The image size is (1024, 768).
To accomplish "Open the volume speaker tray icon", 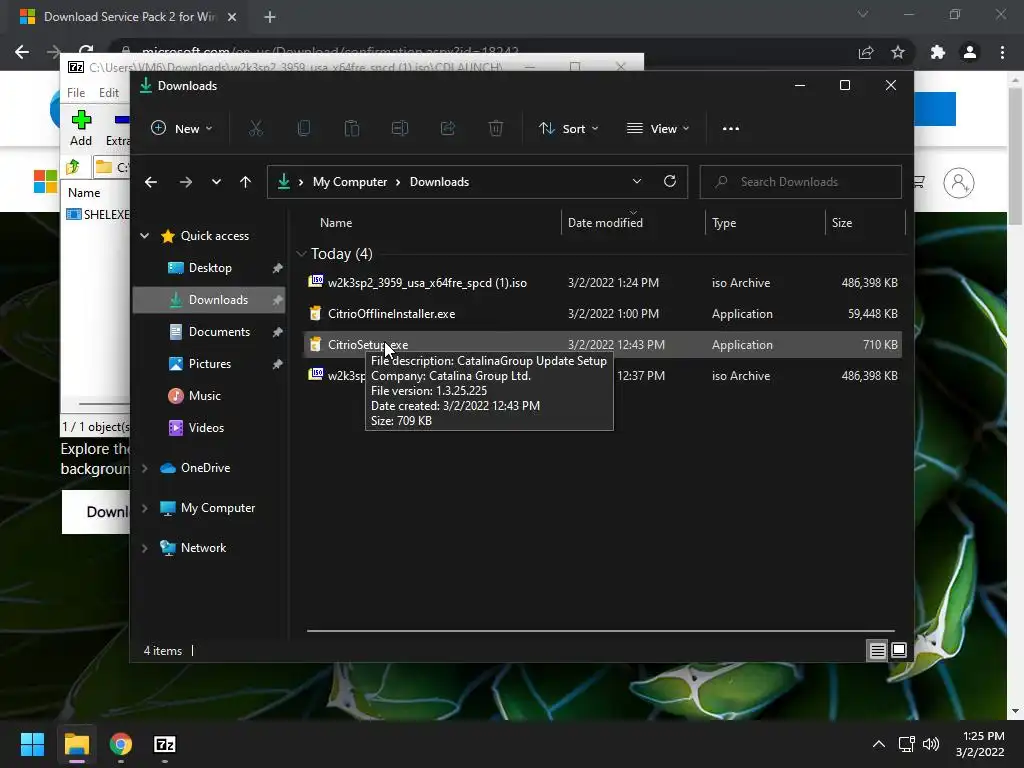I will (931, 744).
